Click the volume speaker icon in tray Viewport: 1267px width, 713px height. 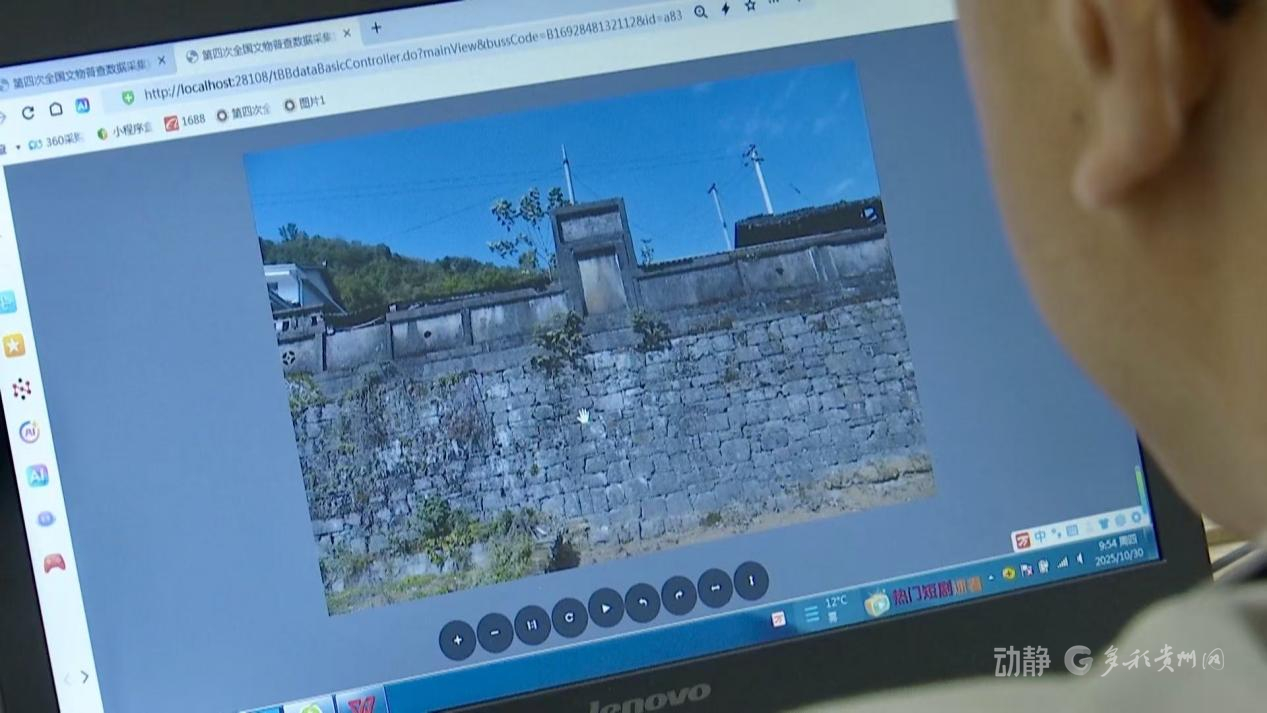point(1079,560)
